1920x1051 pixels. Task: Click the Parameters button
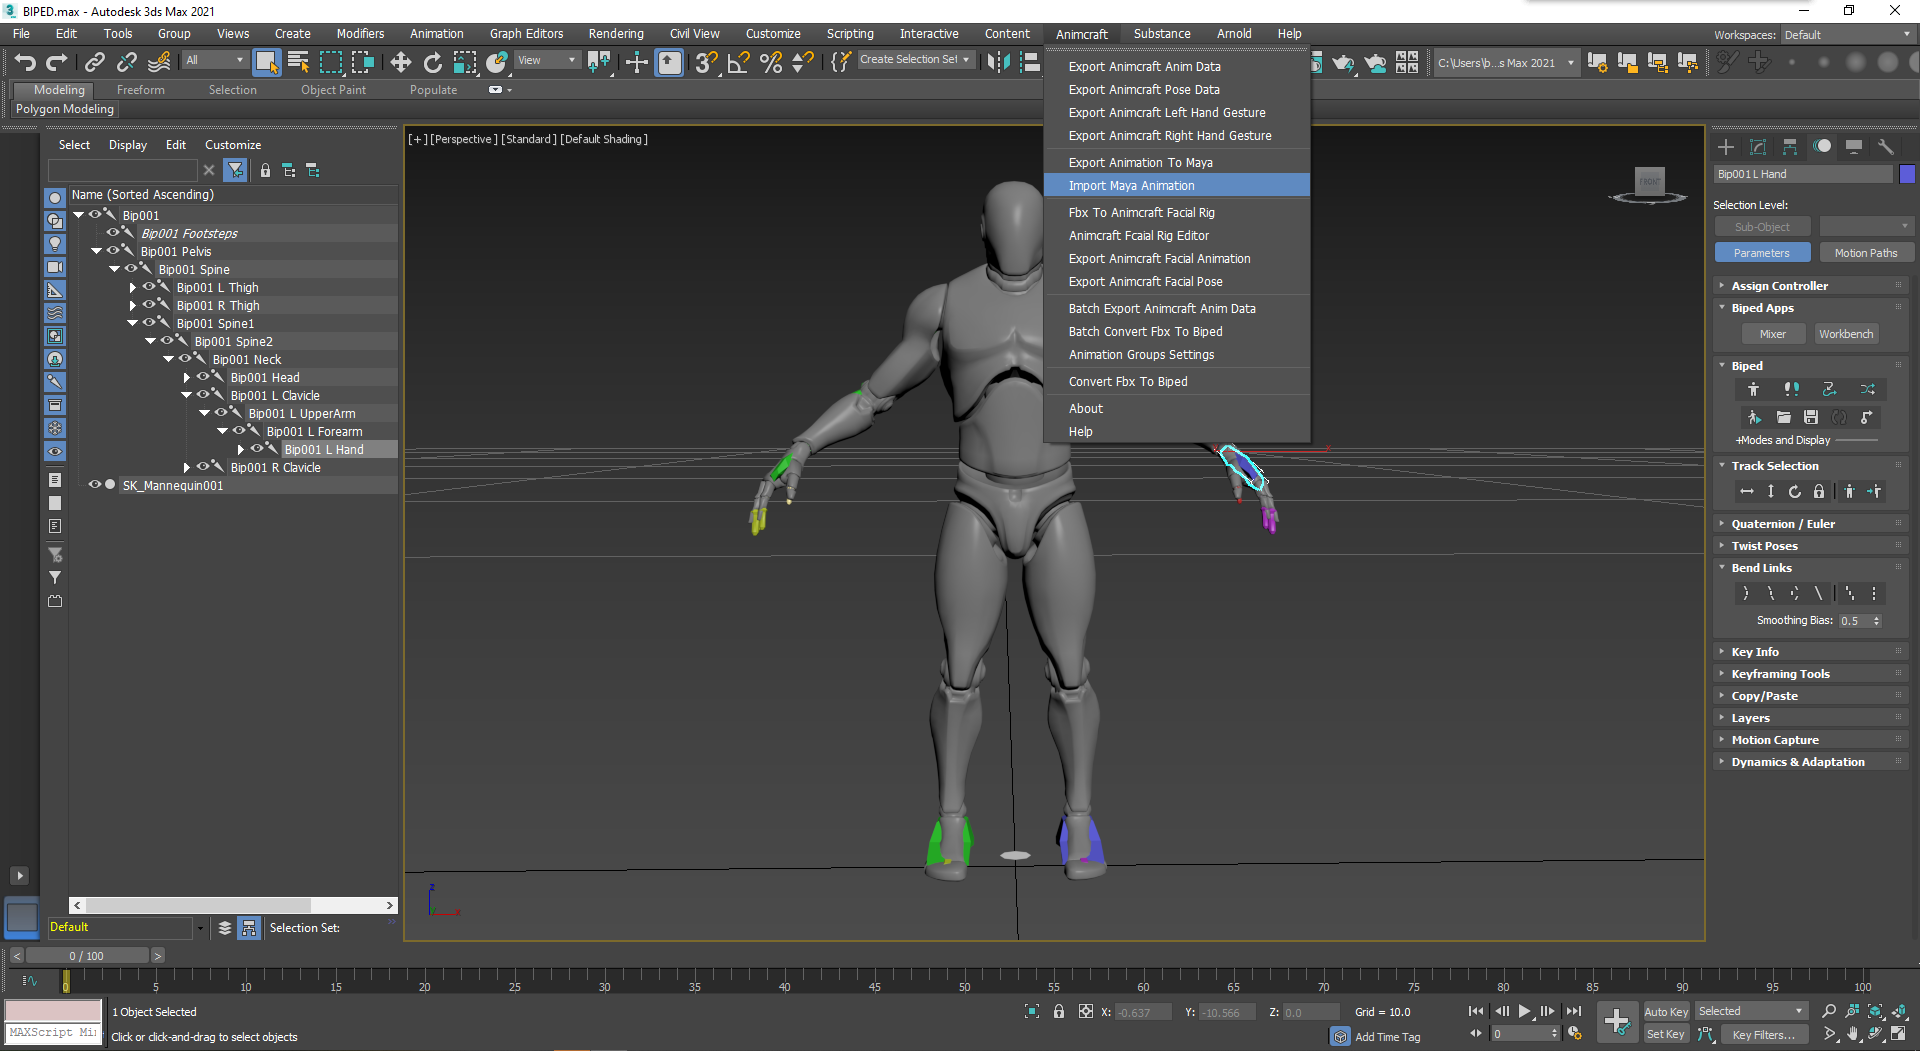coord(1762,253)
